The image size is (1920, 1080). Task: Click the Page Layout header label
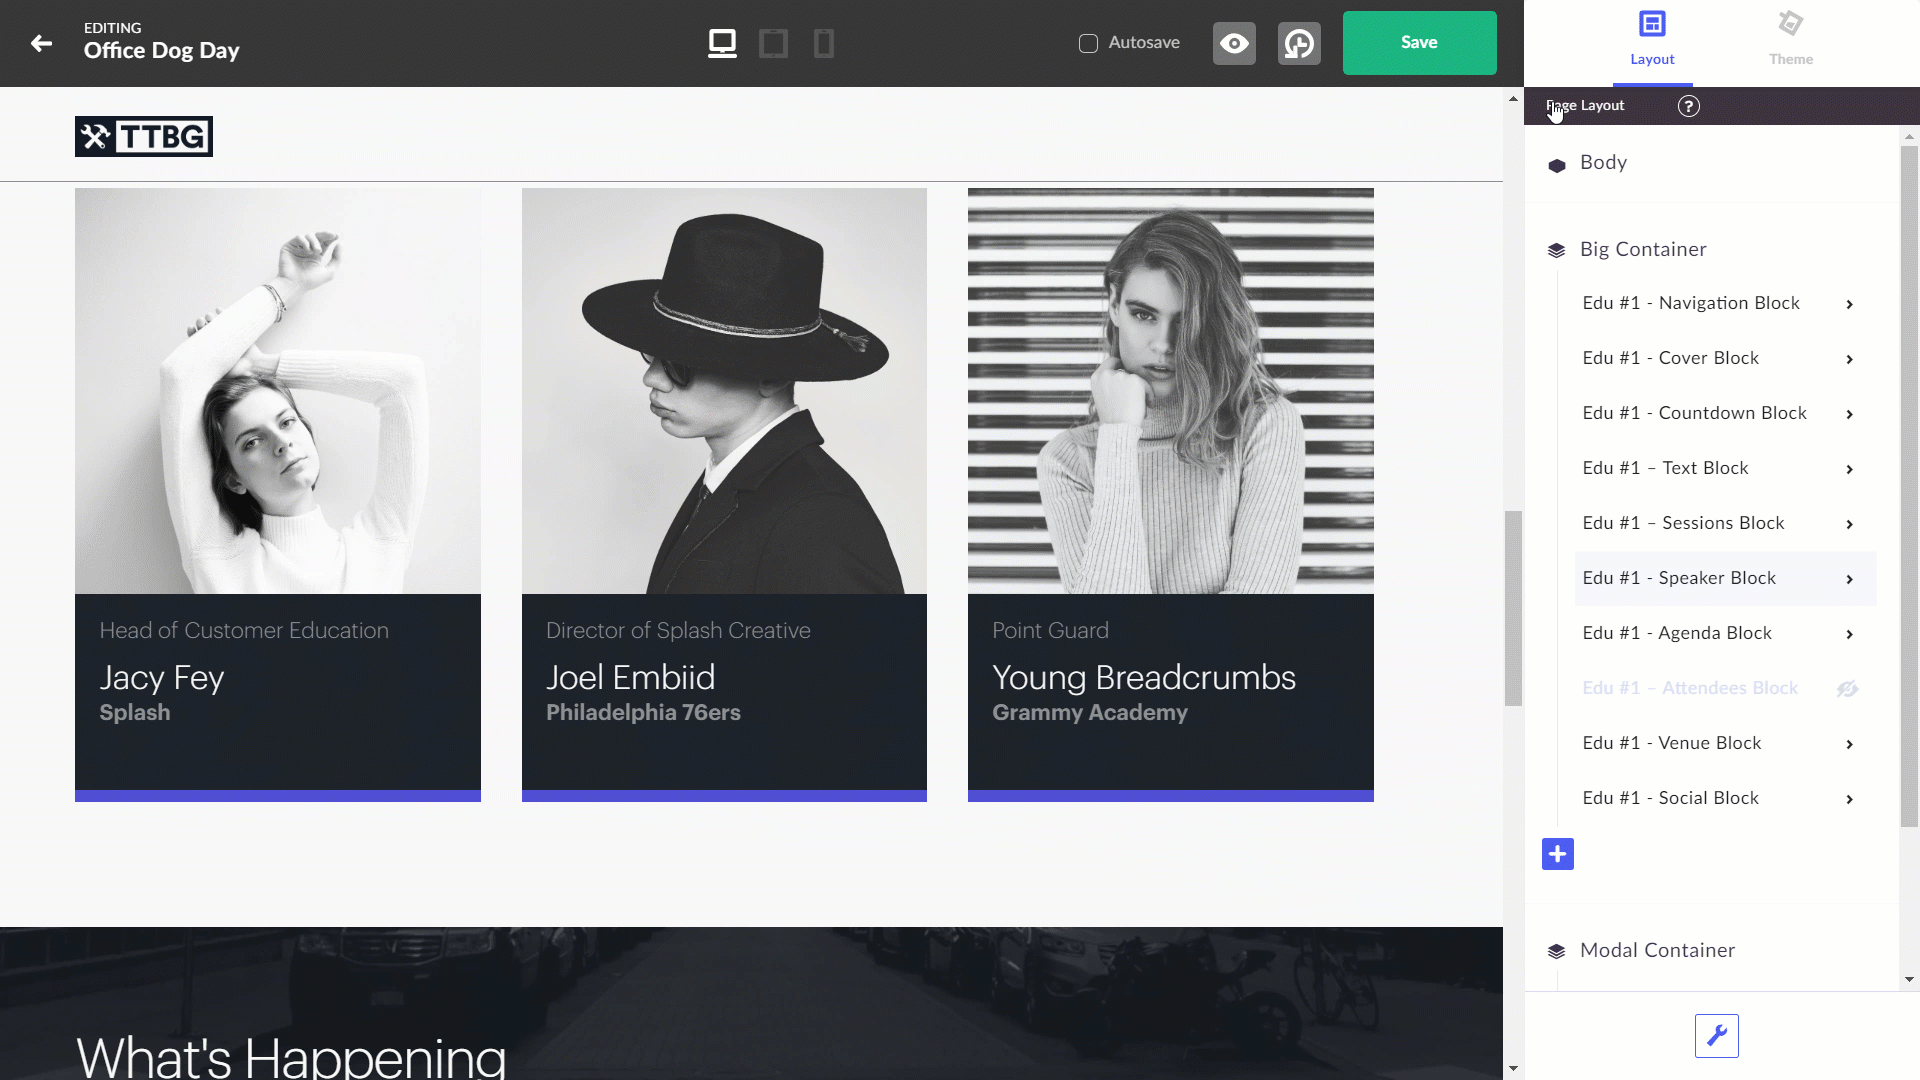1585,106
